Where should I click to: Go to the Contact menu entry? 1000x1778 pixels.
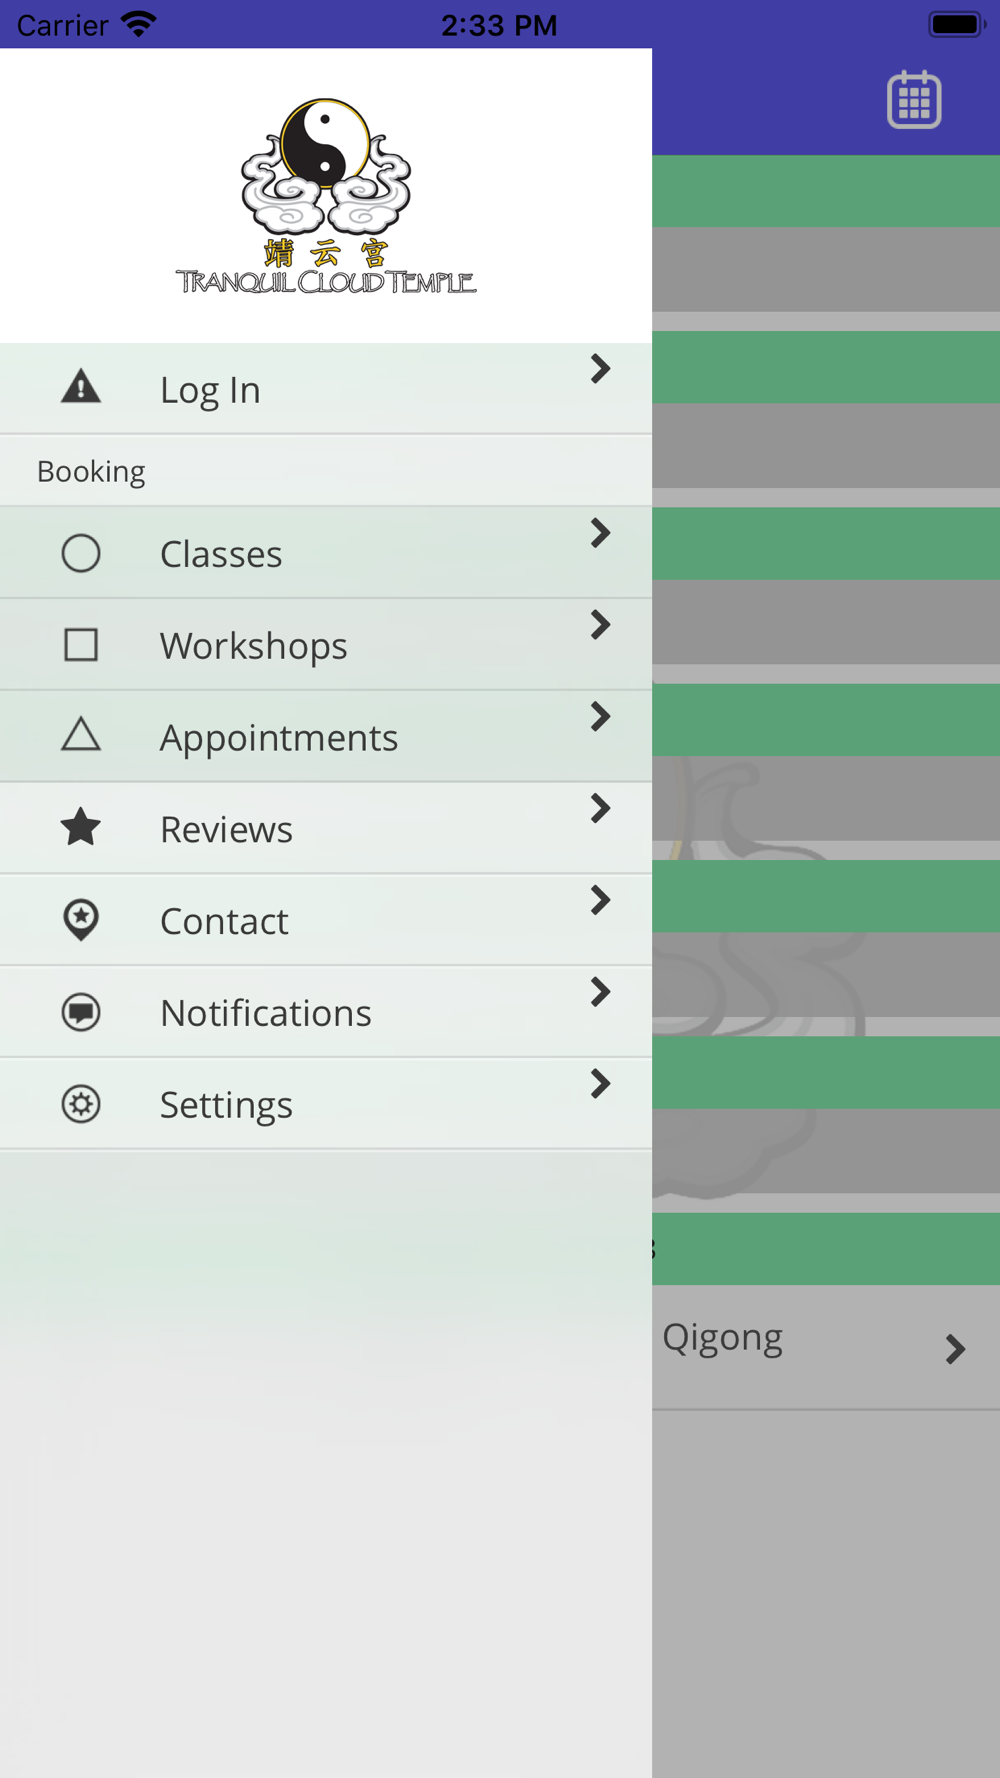326,920
